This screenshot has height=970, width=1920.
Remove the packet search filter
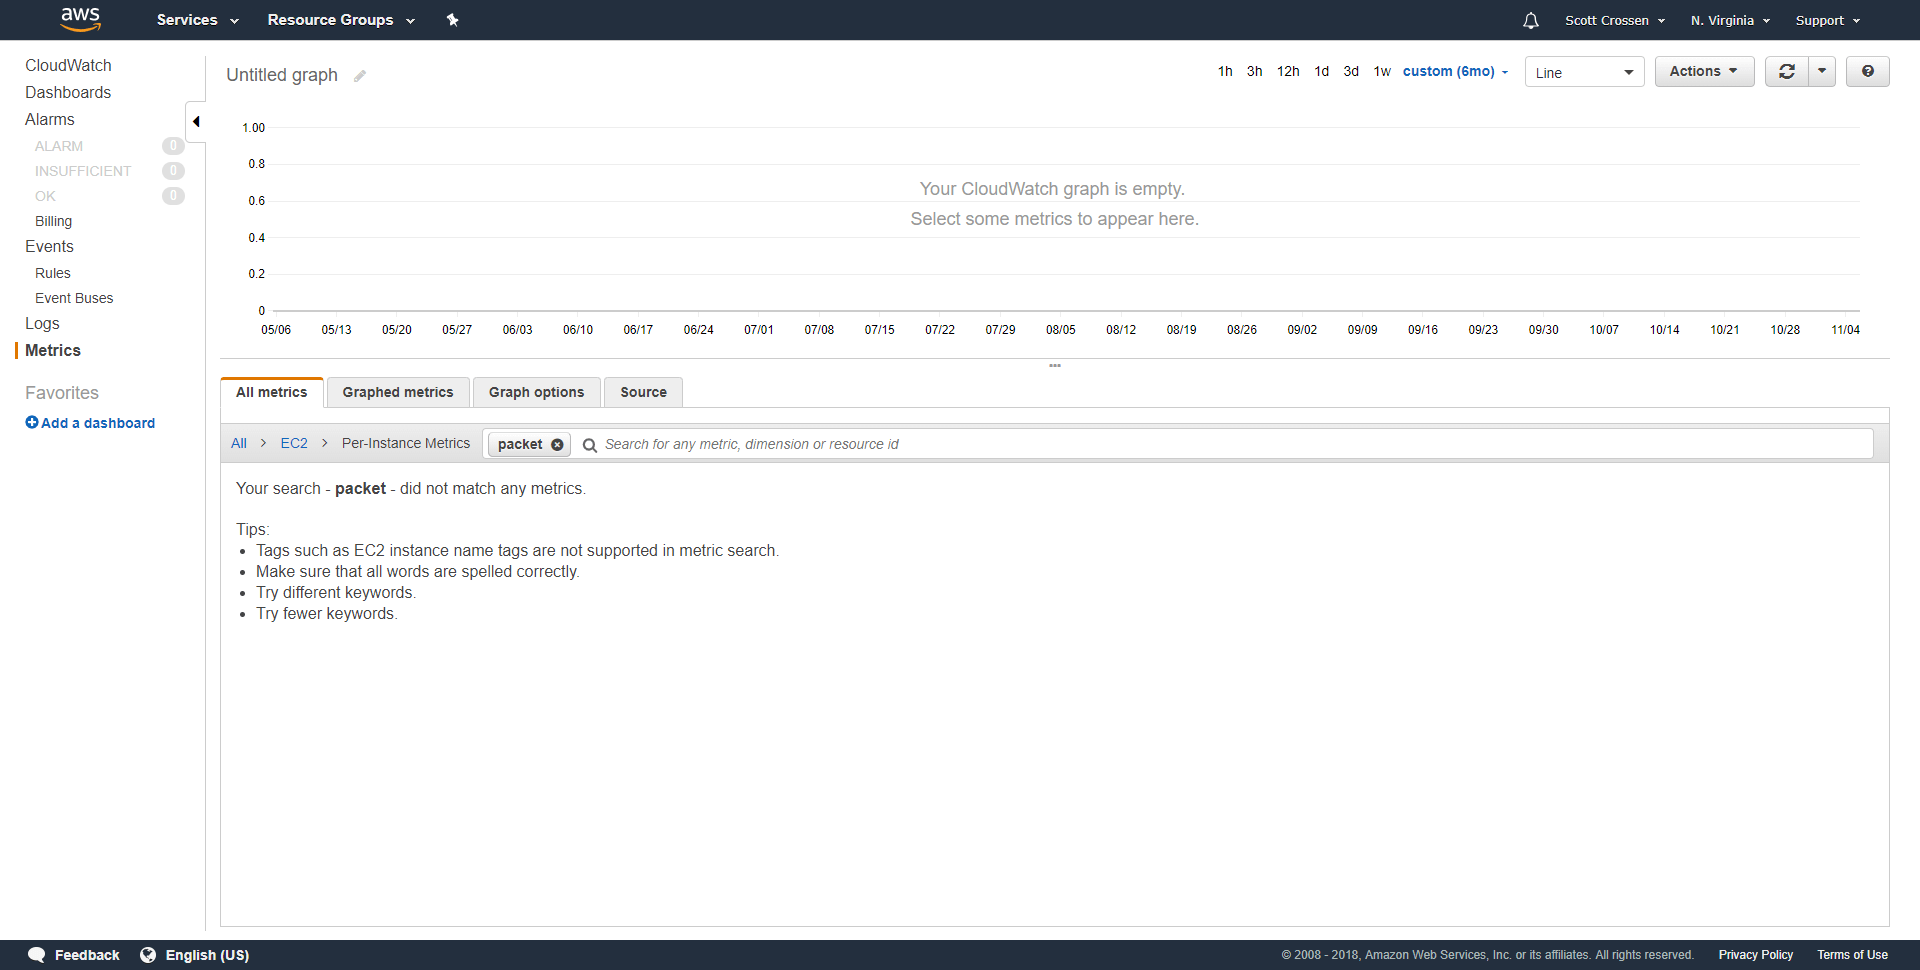pyautogui.click(x=557, y=445)
